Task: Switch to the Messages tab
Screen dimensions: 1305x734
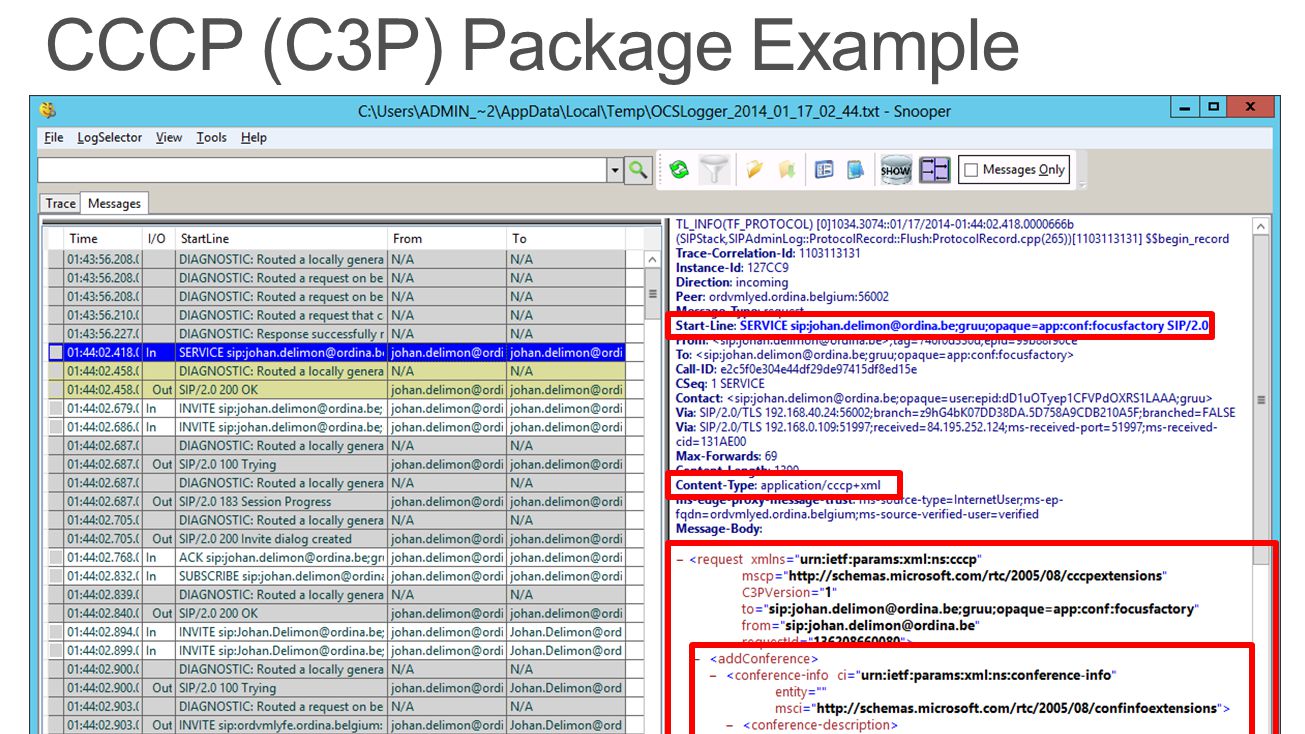Action: coord(114,204)
